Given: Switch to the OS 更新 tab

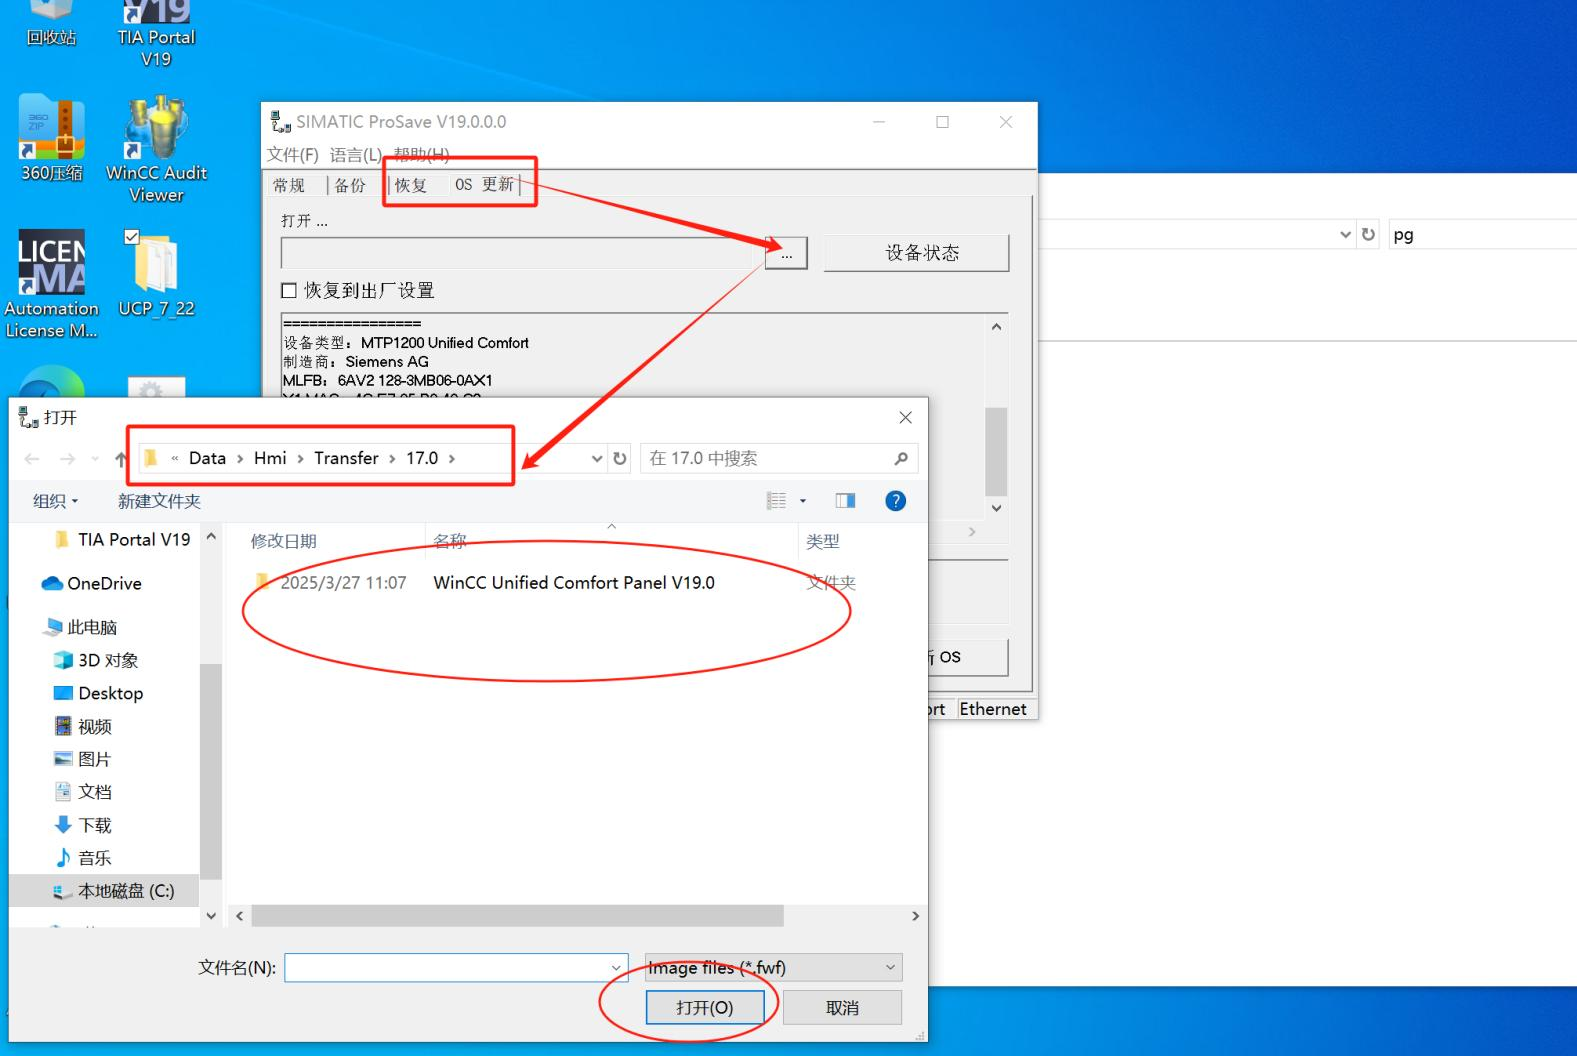Looking at the screenshot, I should point(485,184).
